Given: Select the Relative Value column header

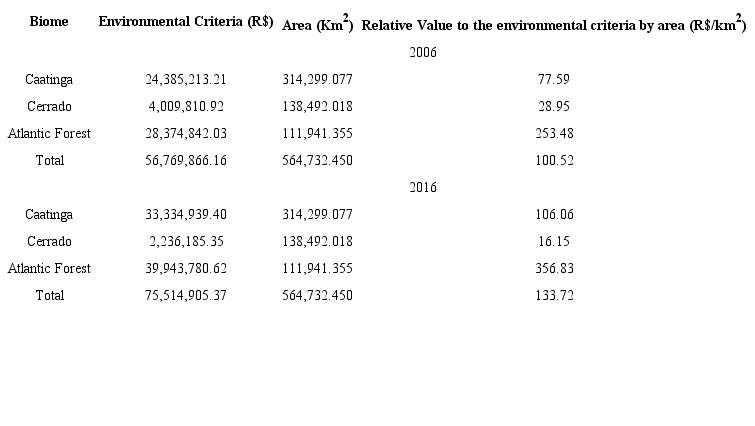Looking at the screenshot, I should [x=553, y=23].
